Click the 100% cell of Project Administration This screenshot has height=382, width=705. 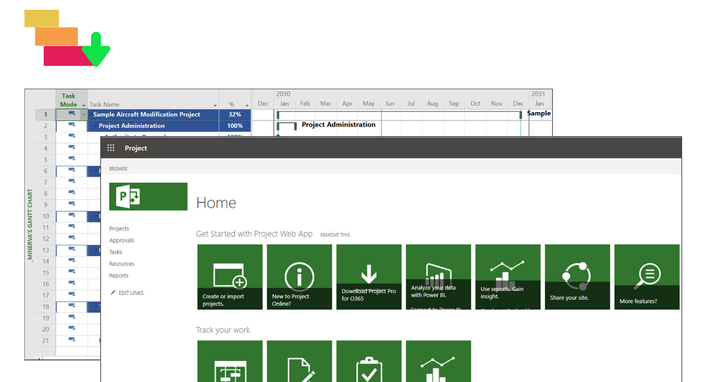tap(235, 126)
